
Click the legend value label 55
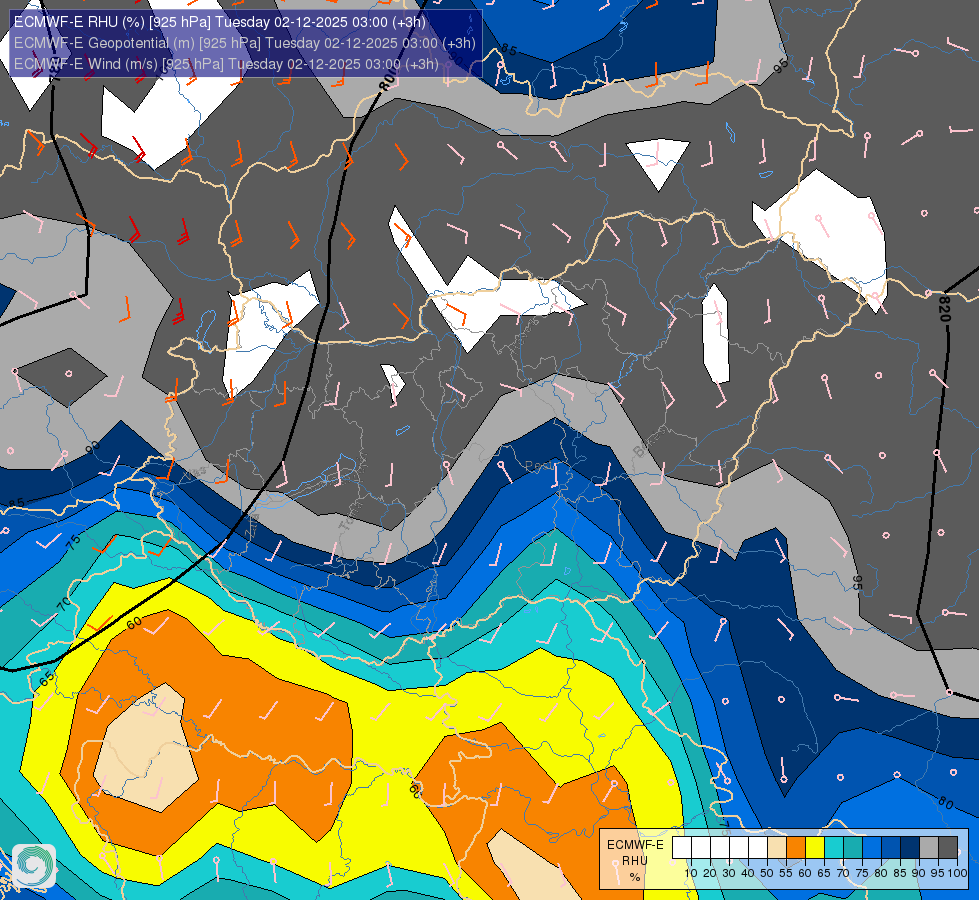click(786, 873)
